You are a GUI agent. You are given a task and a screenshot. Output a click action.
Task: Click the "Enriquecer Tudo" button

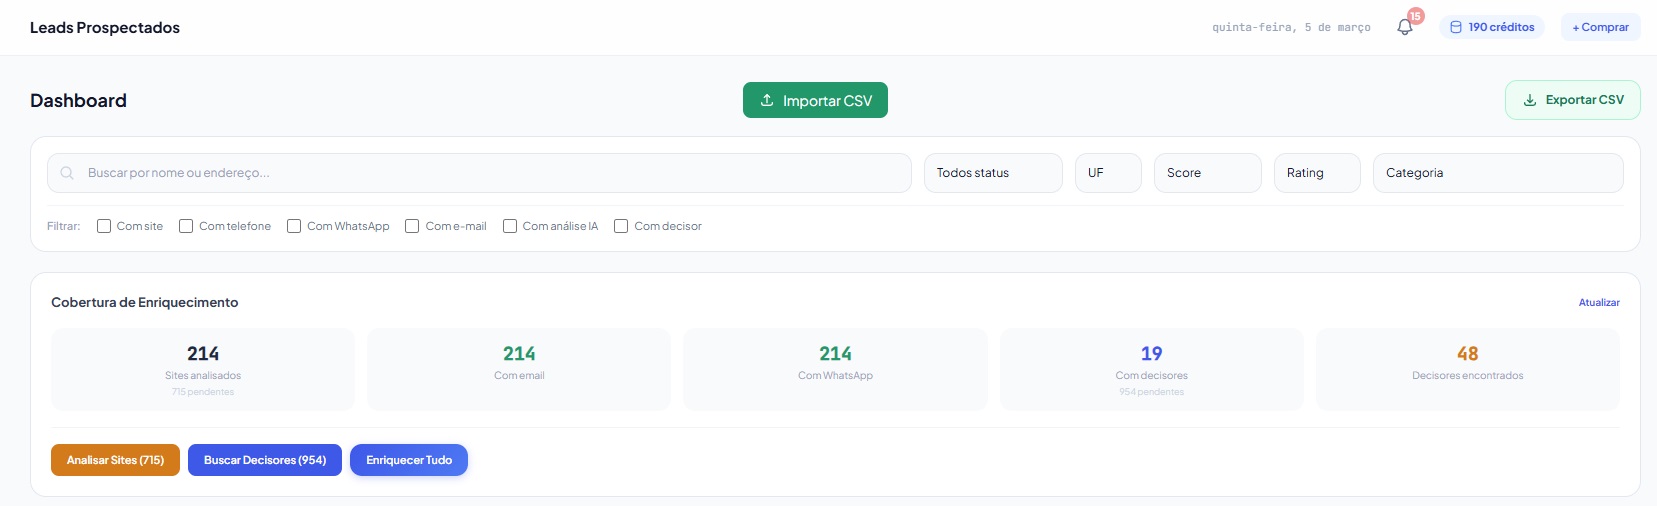click(409, 460)
